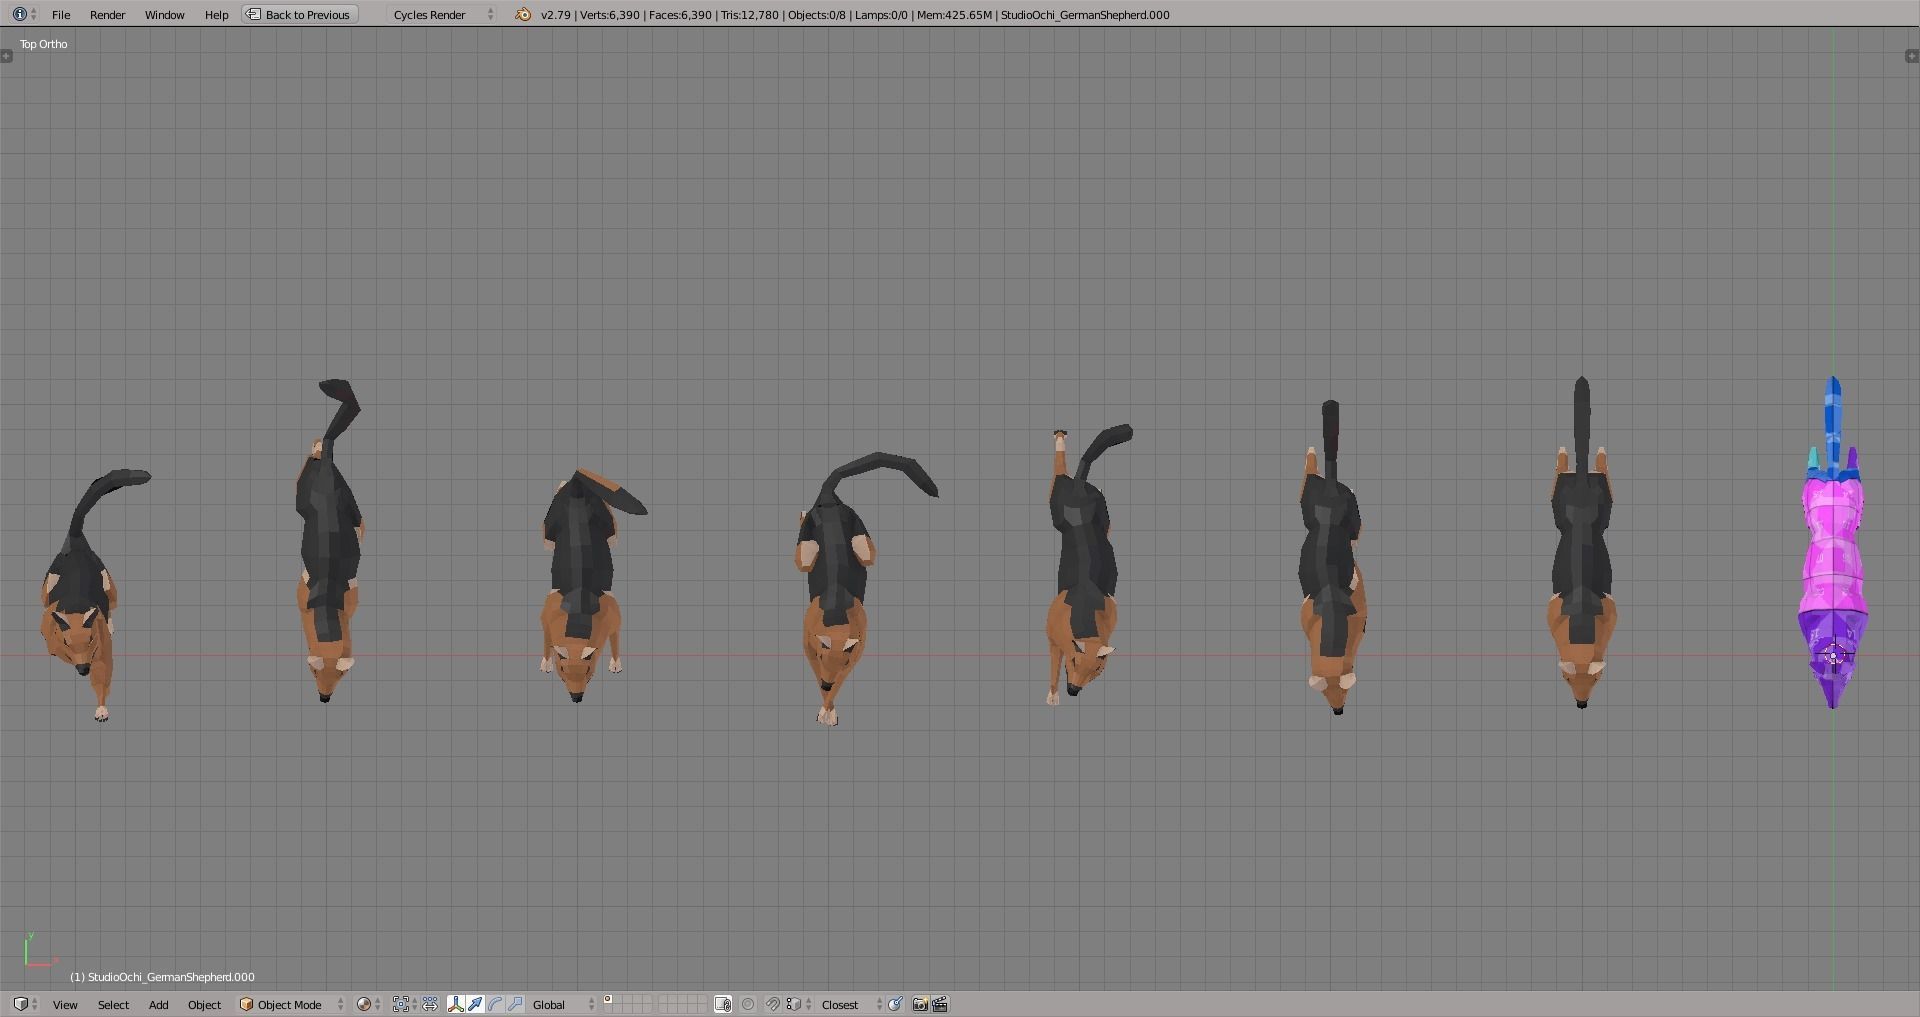The height and width of the screenshot is (1017, 1920).
Task: Select the first active layer button
Action: [x=608, y=1000]
